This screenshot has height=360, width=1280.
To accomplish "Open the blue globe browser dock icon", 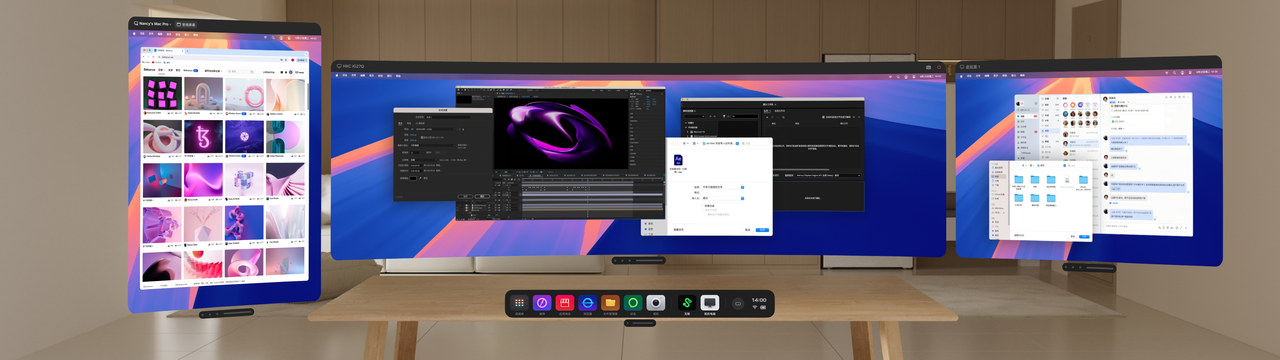I will tap(587, 302).
